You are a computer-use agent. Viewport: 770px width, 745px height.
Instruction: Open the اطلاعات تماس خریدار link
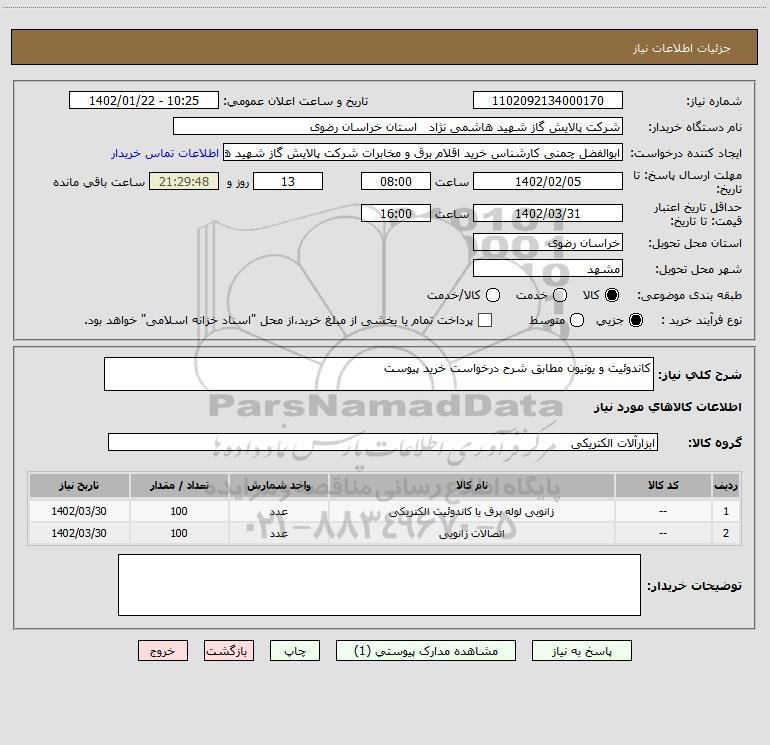coord(165,153)
